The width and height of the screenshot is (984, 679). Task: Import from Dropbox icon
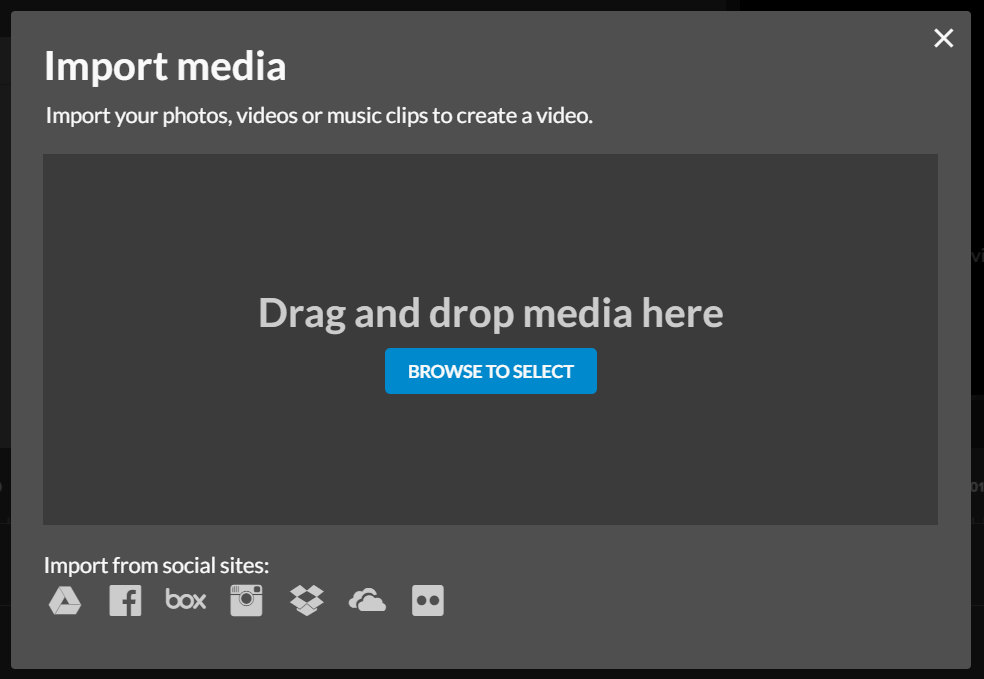[307, 601]
